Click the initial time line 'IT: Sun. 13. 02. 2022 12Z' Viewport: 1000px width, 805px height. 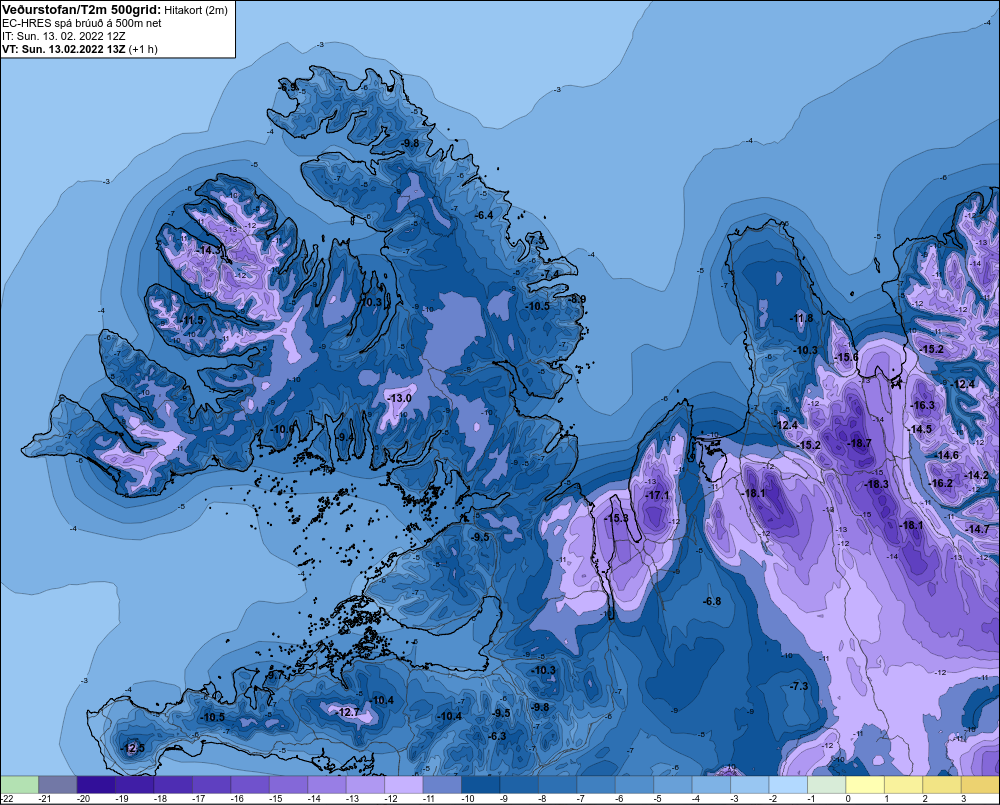64,36
